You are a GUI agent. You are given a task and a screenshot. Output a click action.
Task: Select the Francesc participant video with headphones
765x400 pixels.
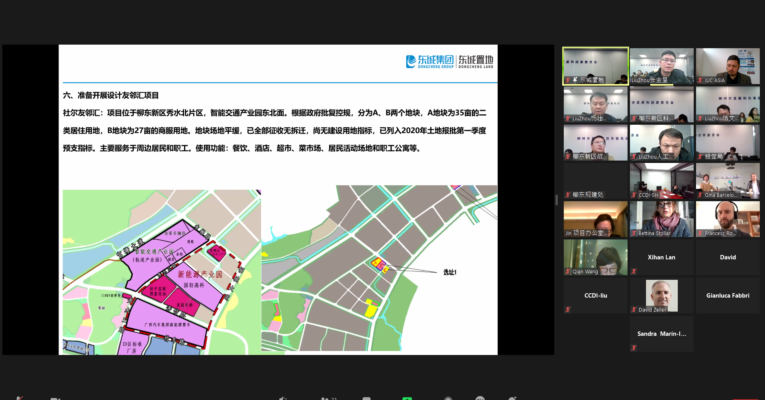coord(727,219)
